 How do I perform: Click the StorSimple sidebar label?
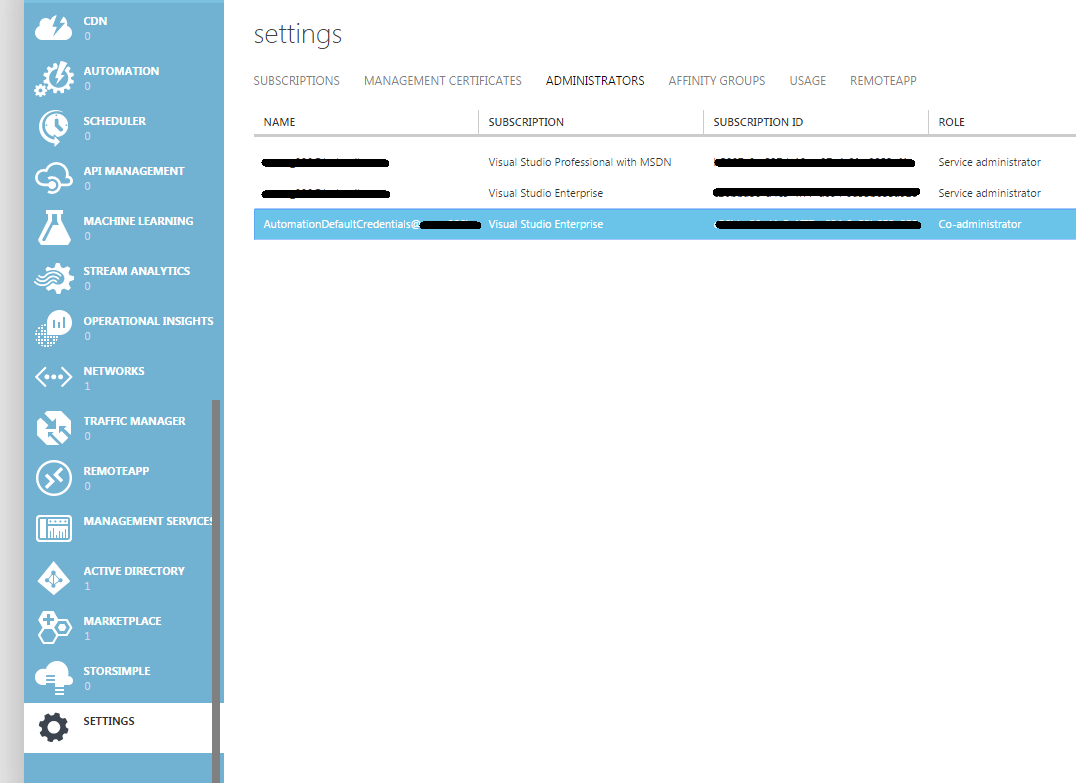click(x=117, y=671)
